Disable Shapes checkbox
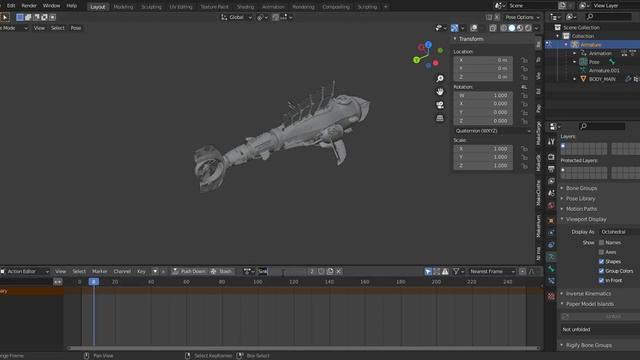Screen dimensions: 640x360 pyautogui.click(x=601, y=262)
